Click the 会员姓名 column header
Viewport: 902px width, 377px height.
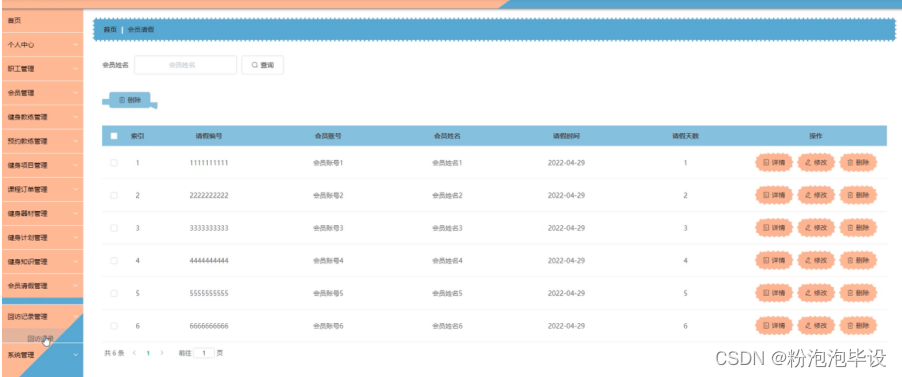point(447,136)
